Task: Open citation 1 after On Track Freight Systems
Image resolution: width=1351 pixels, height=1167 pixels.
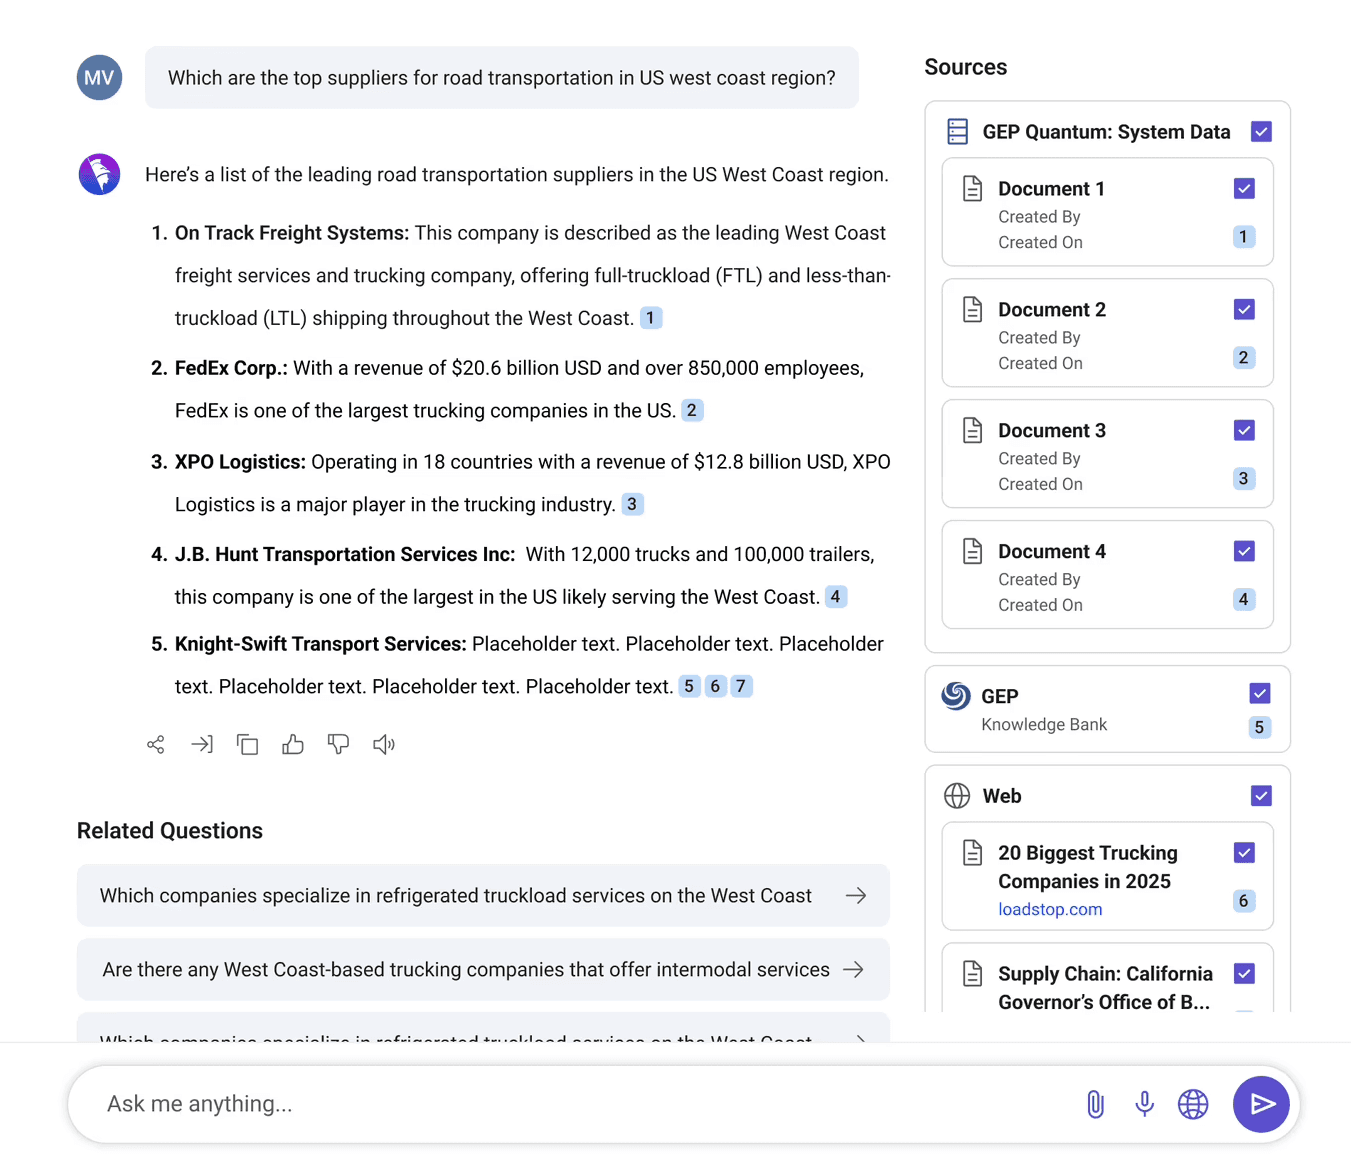Action: click(x=651, y=318)
